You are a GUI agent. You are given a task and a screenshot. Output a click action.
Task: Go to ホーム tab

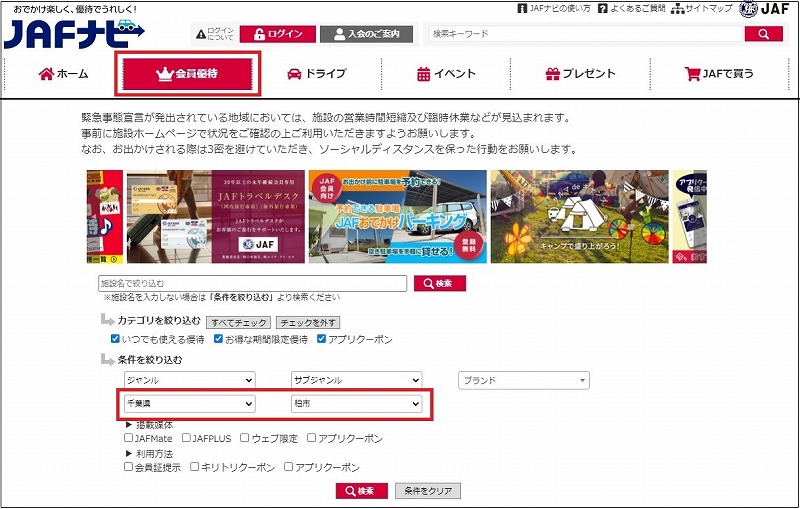coord(63,73)
